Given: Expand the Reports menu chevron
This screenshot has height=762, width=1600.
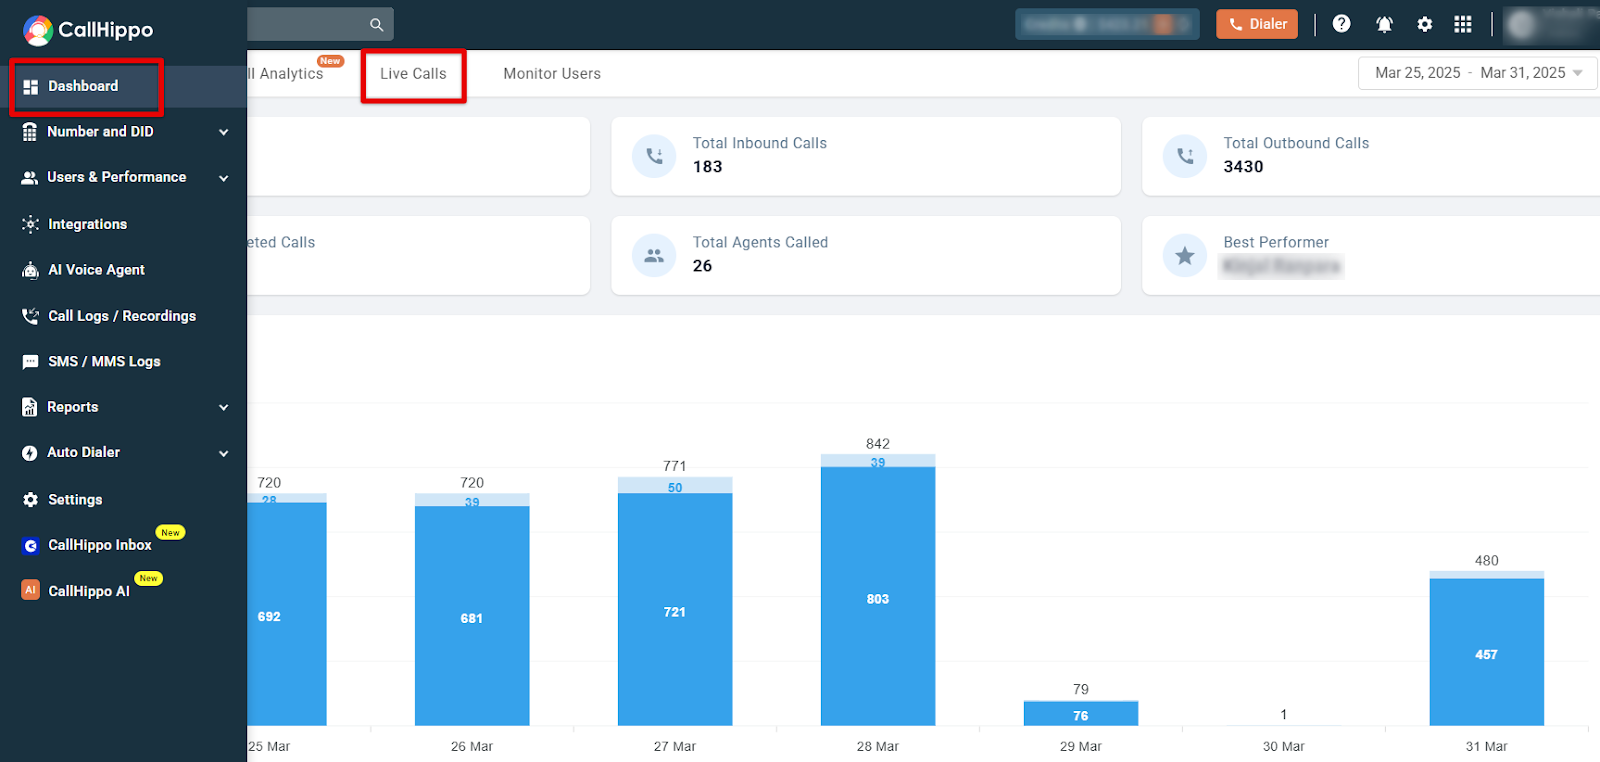Looking at the screenshot, I should click(x=224, y=407).
